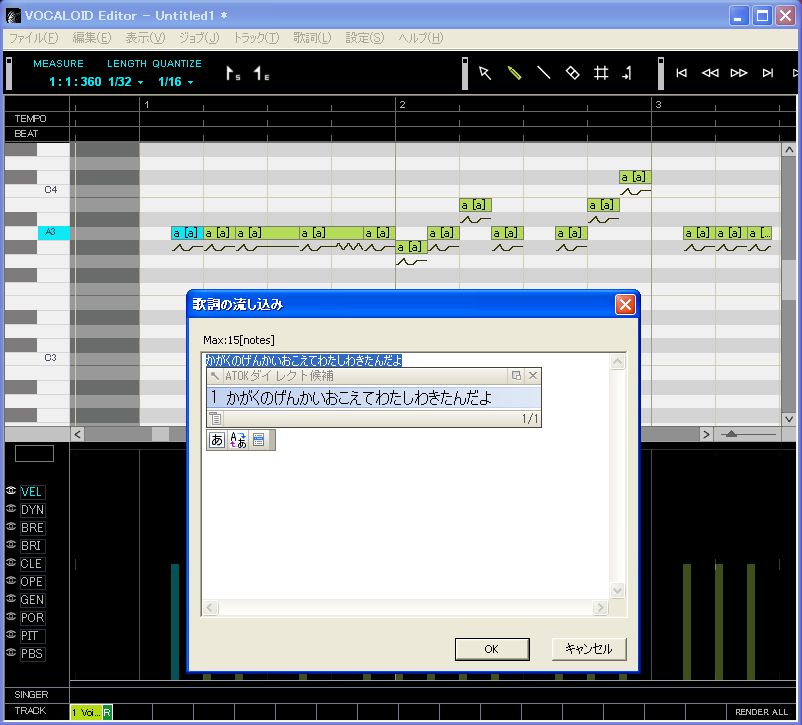Click the green R render button on the track tab
The height and width of the screenshot is (725, 802).
pos(107,712)
